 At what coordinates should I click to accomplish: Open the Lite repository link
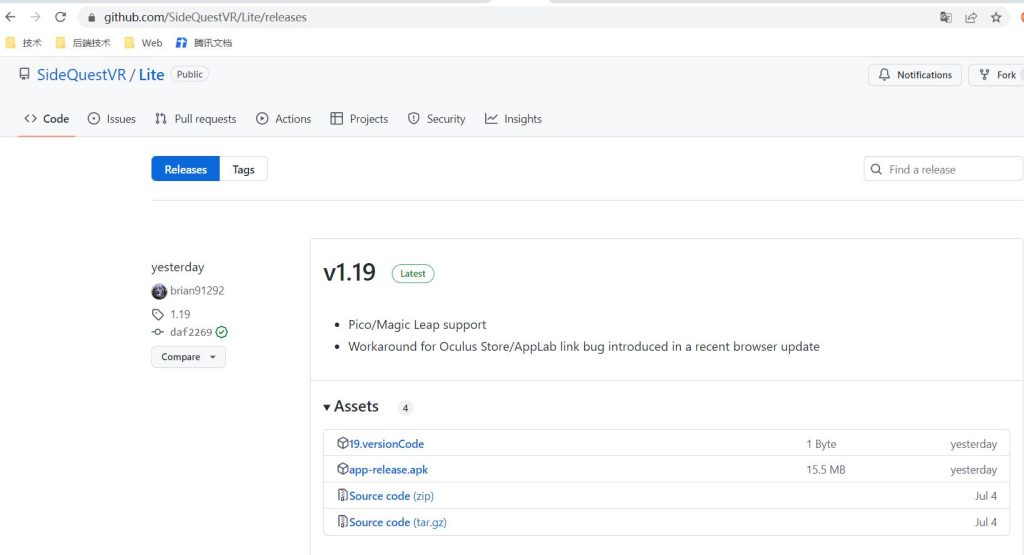[x=152, y=74]
